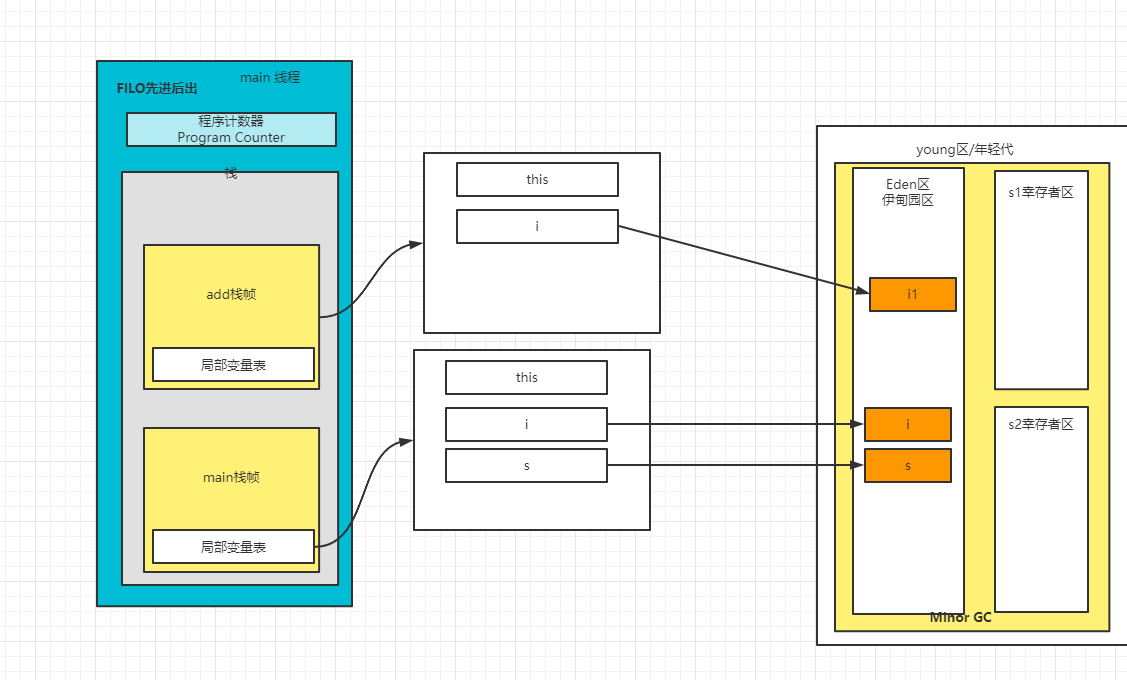The width and height of the screenshot is (1127, 680).
Task: Select the orange i1 object in Eden
Action: [x=913, y=294]
